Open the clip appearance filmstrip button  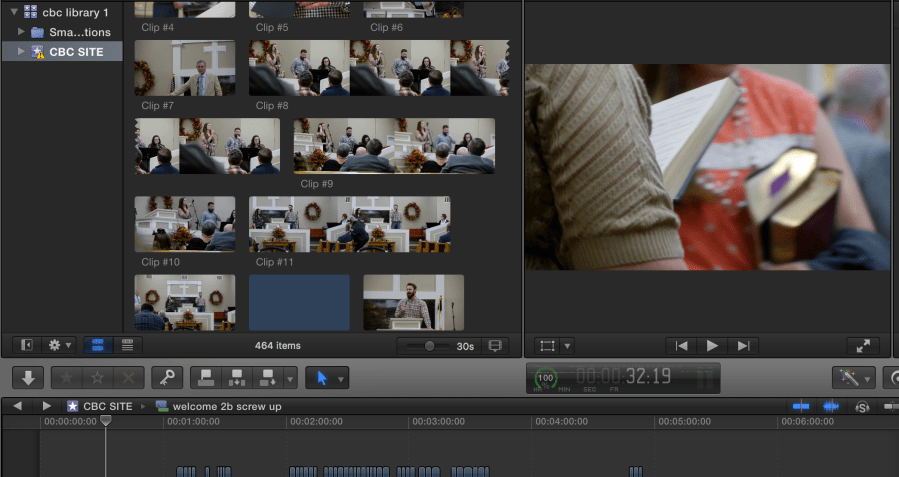494,345
